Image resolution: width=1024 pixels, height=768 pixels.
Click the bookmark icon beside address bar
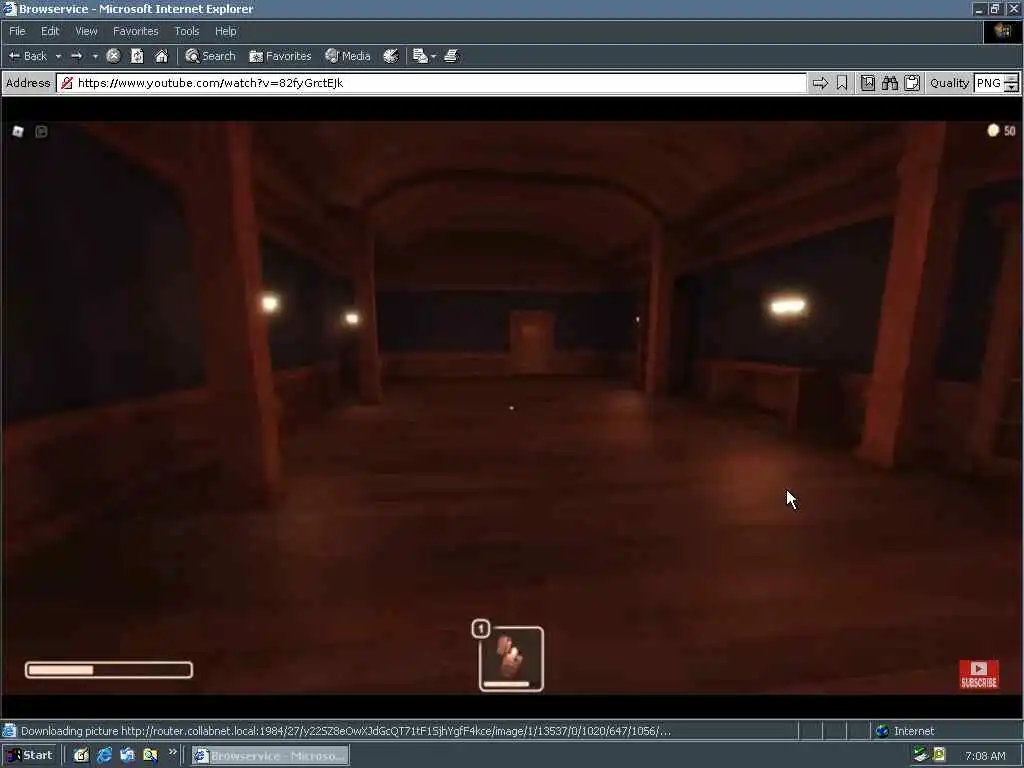tap(842, 83)
